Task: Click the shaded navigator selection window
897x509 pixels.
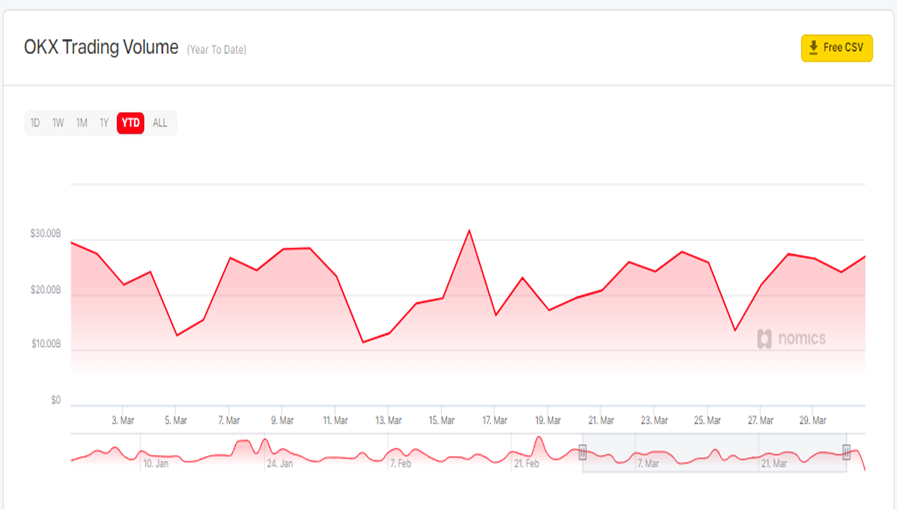Action: [x=714, y=452]
